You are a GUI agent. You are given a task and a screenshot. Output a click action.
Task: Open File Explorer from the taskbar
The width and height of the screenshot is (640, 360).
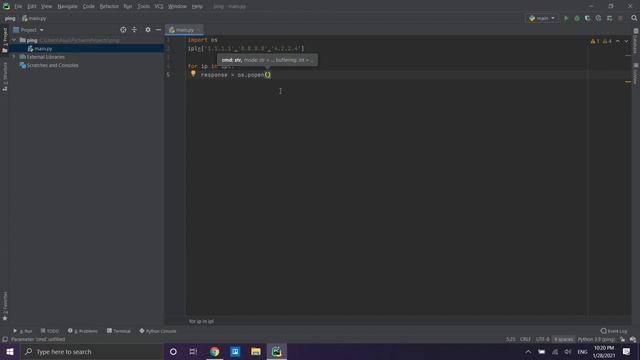coord(256,351)
